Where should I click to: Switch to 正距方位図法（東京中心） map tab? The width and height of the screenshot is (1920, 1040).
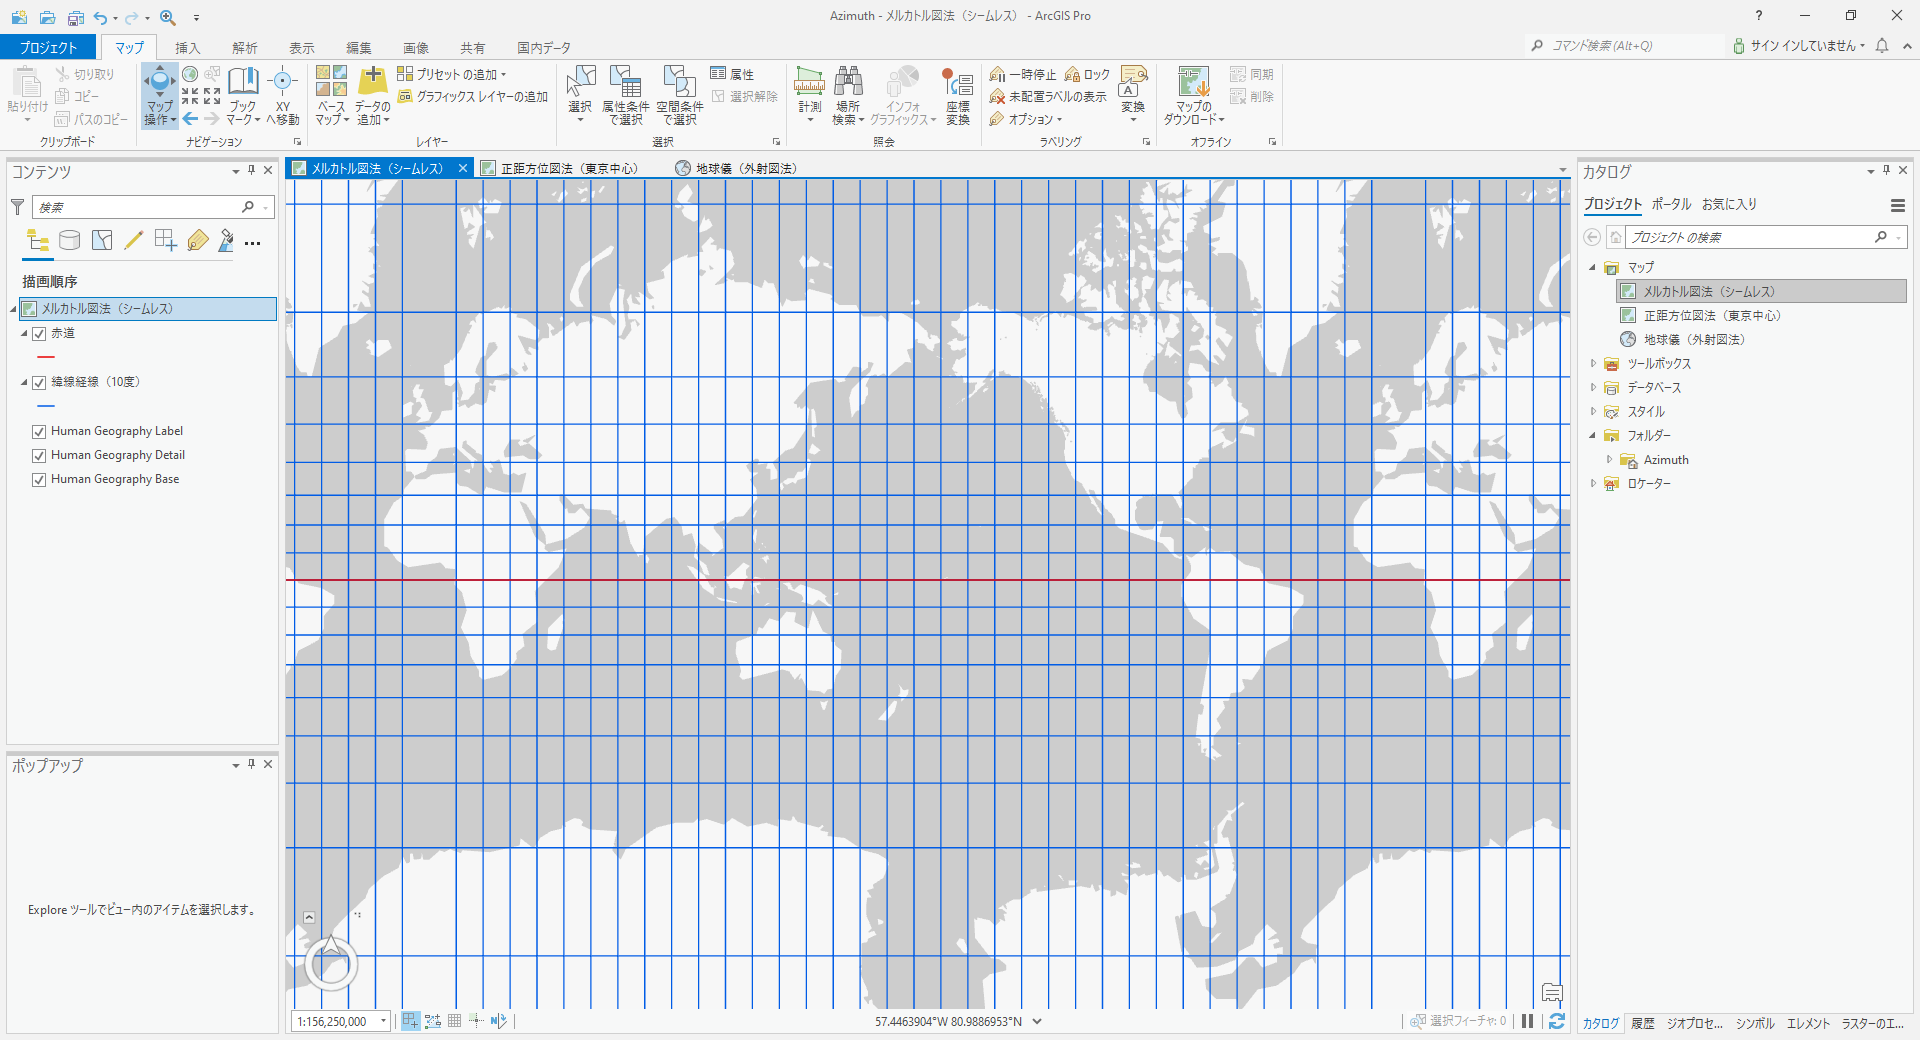click(x=568, y=169)
